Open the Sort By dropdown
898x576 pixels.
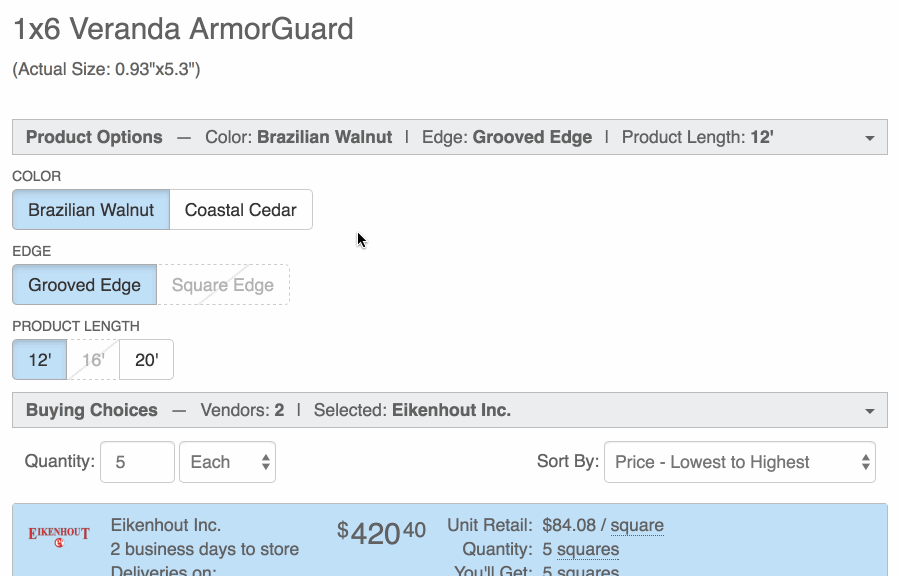pyautogui.click(x=739, y=462)
